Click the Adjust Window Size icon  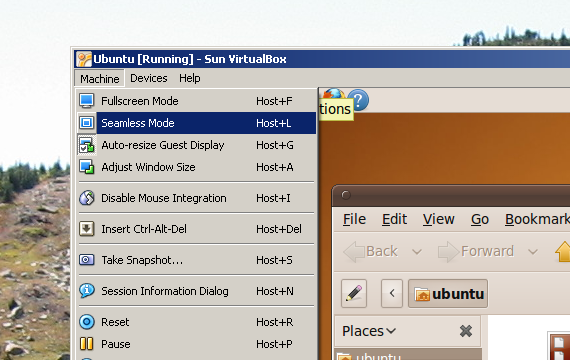(x=87, y=167)
